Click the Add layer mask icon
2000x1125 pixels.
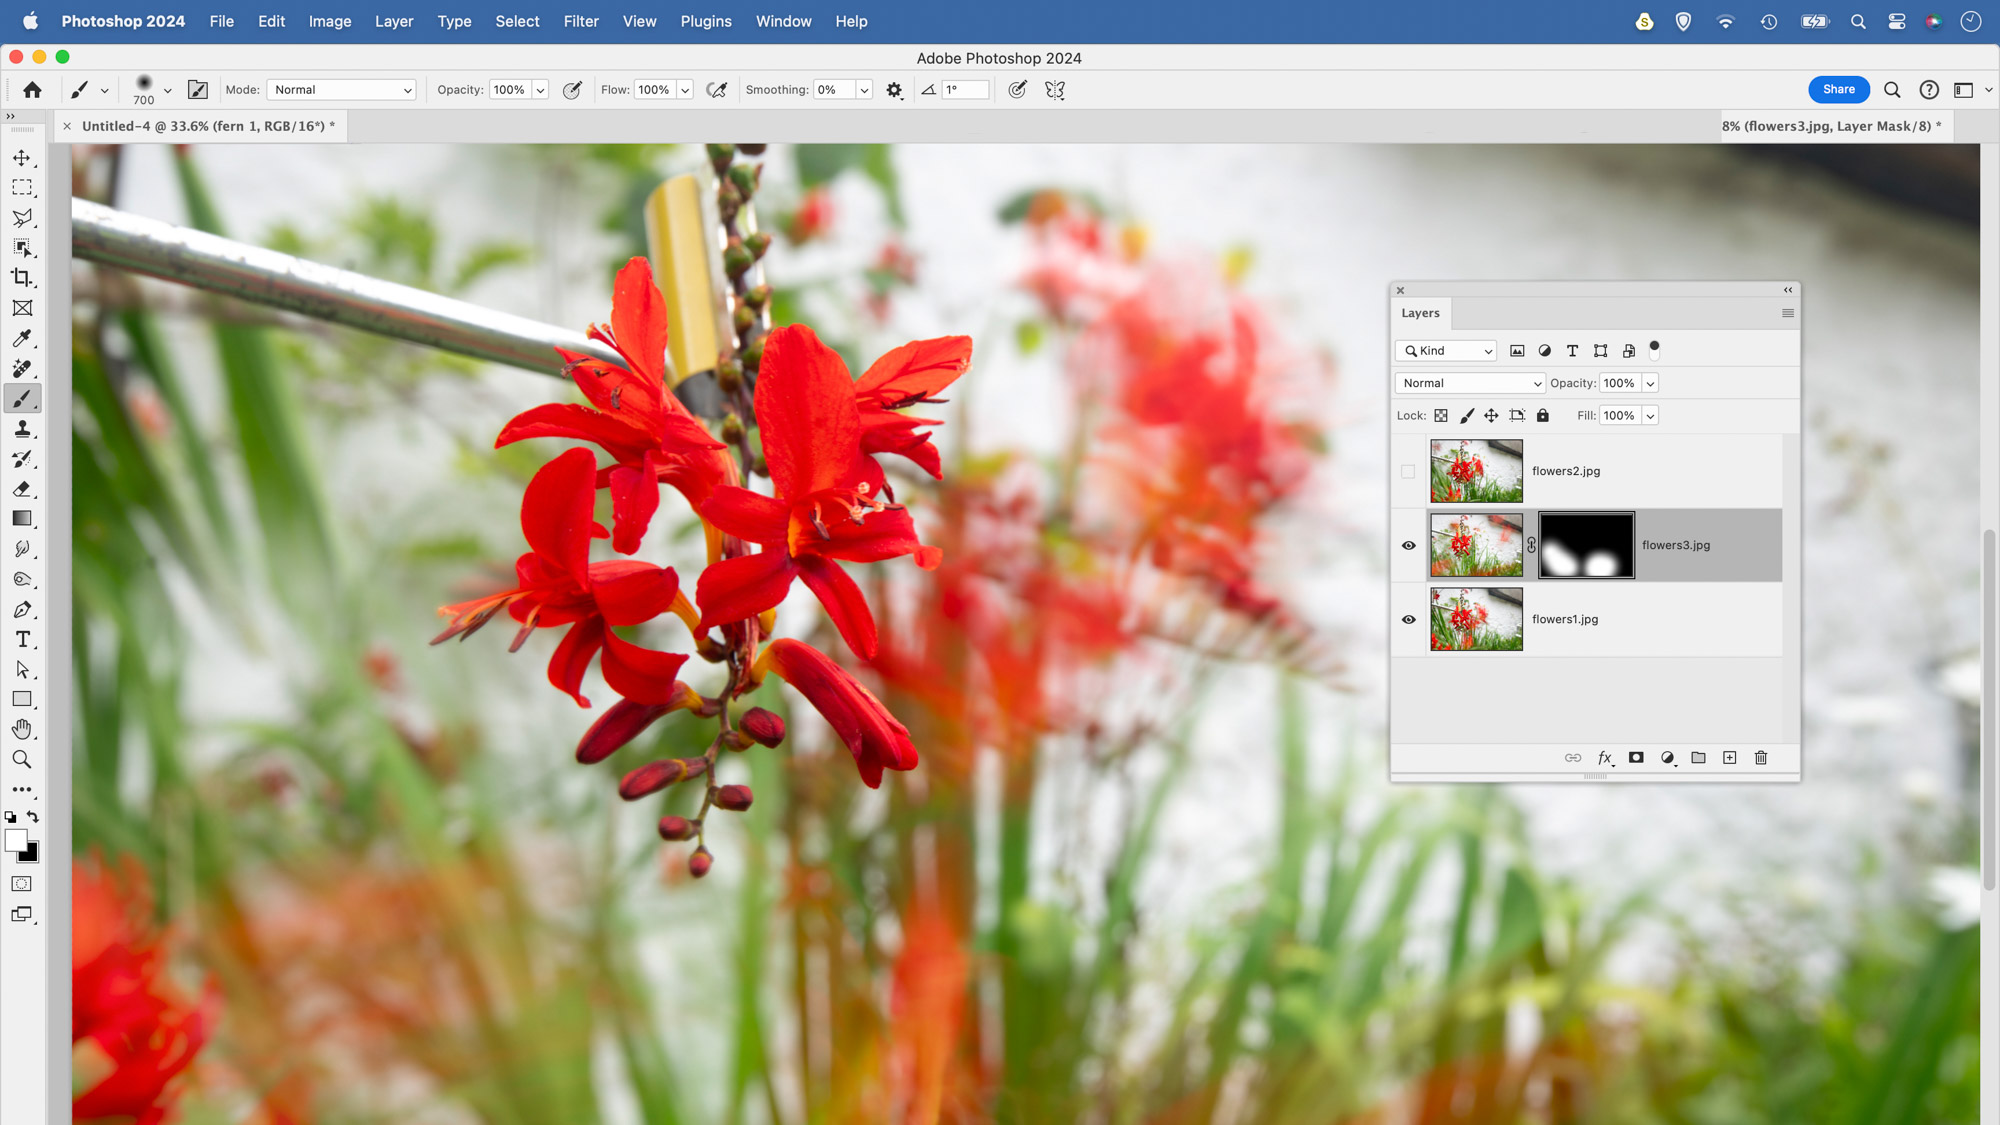click(x=1636, y=758)
